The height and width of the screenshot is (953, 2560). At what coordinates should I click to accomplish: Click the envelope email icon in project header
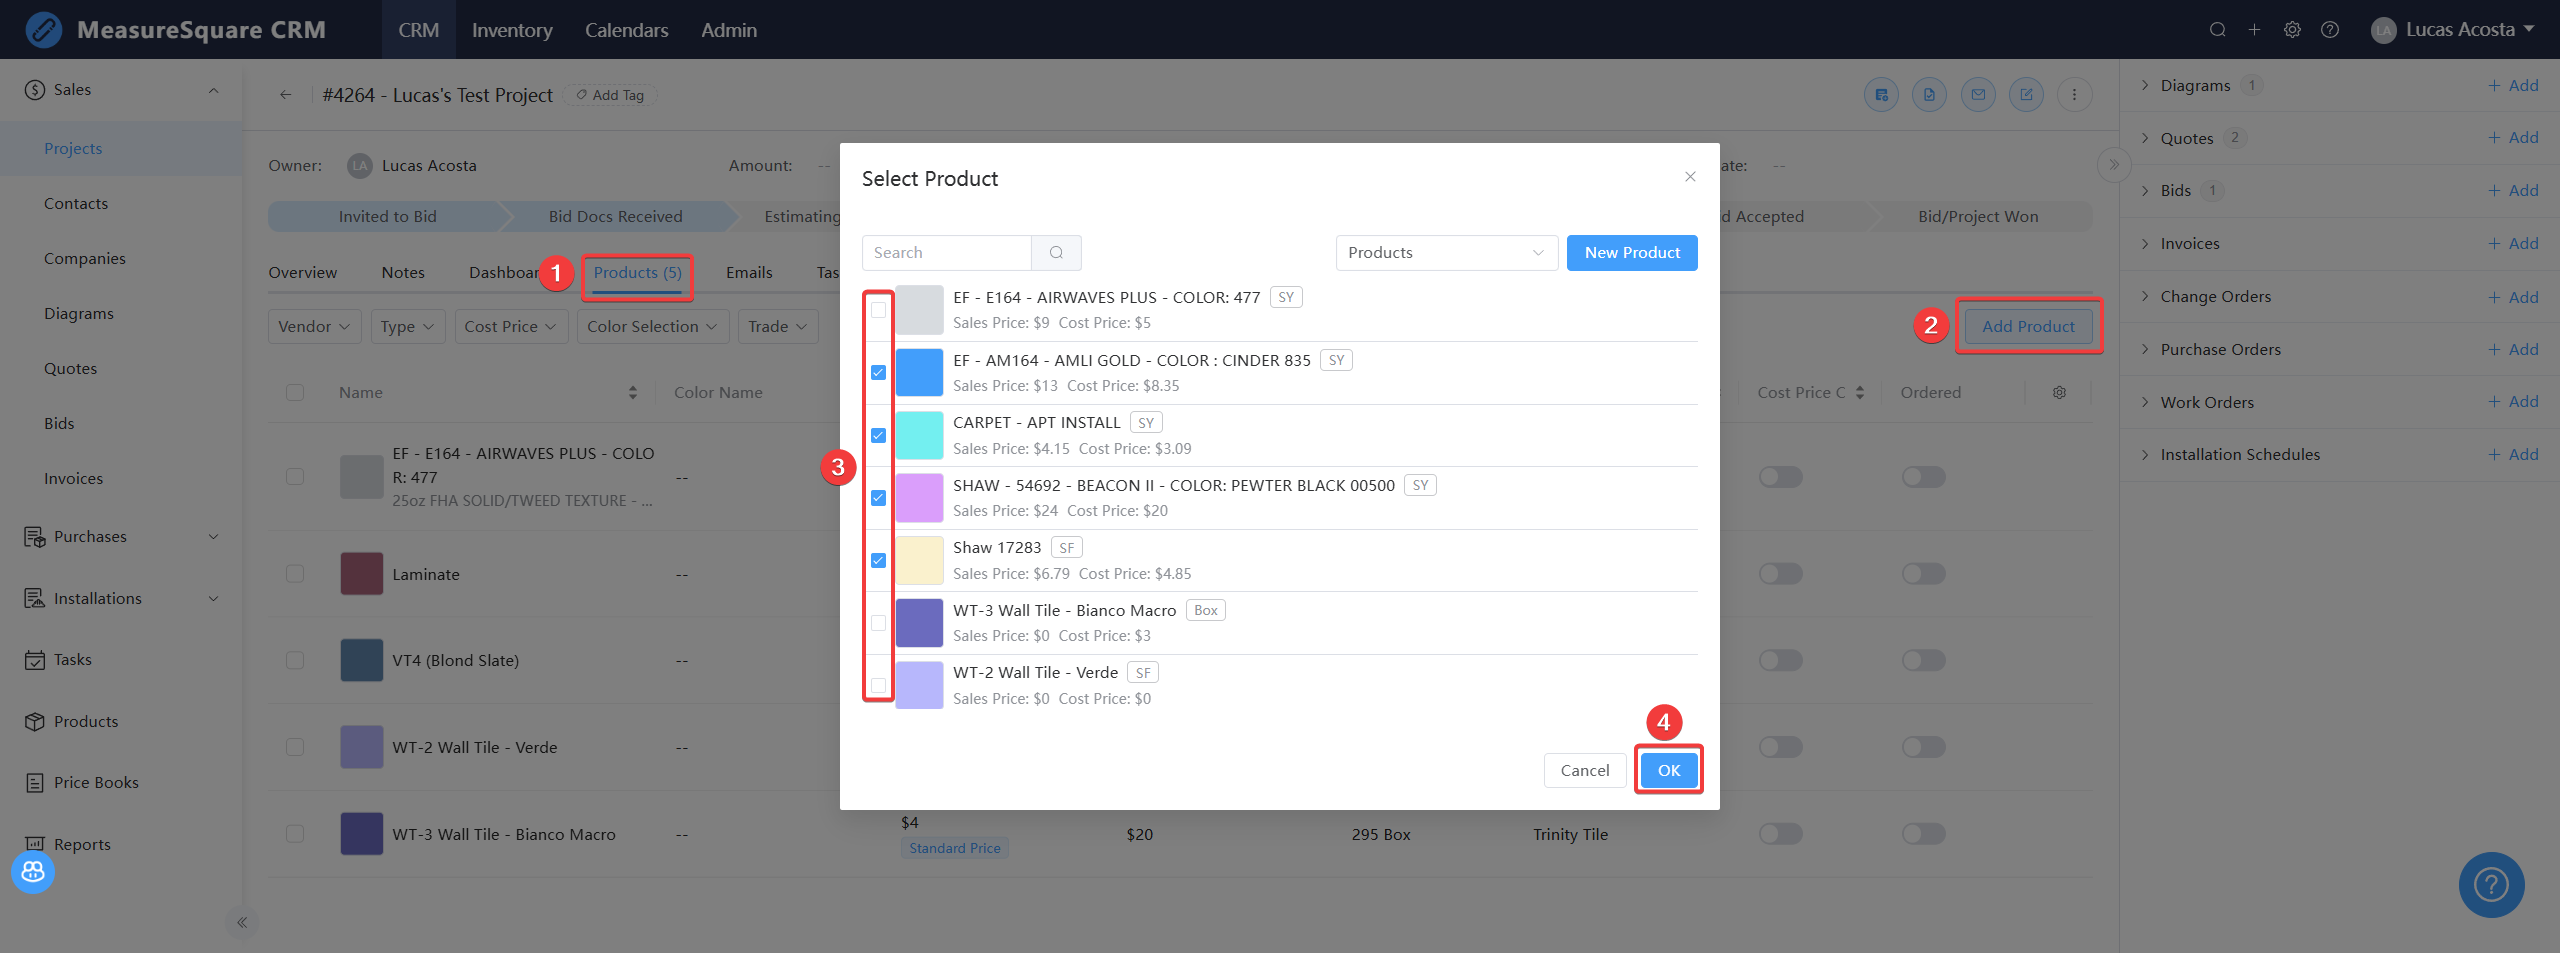(x=1978, y=95)
